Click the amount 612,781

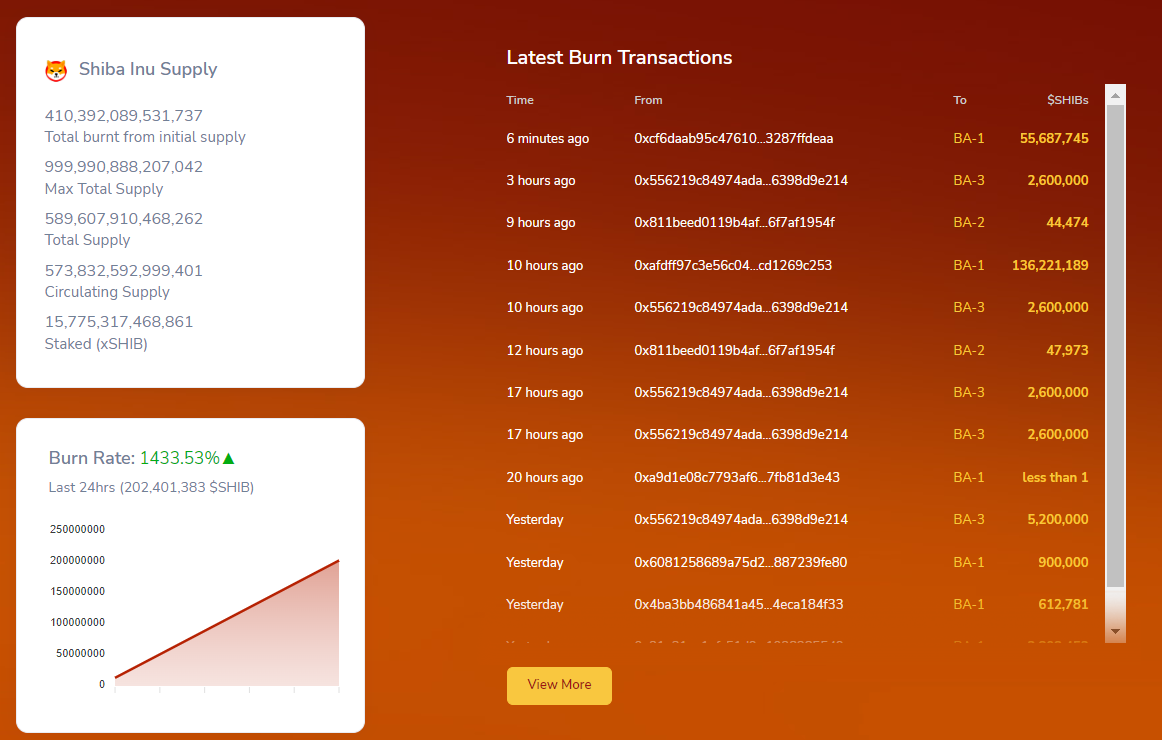coord(1063,604)
